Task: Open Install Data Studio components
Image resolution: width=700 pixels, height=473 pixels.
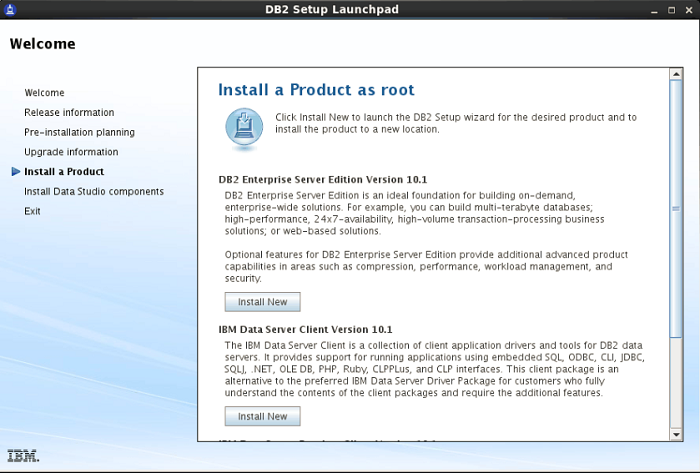Action: 94,191
